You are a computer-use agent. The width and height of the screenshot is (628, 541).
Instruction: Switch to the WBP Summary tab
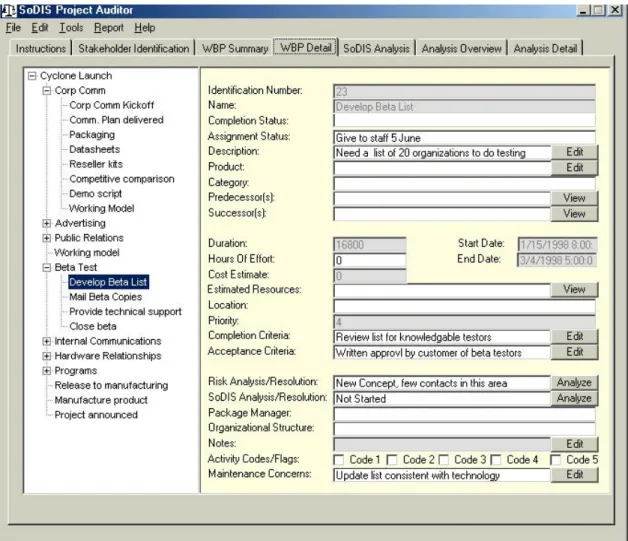[x=235, y=48]
